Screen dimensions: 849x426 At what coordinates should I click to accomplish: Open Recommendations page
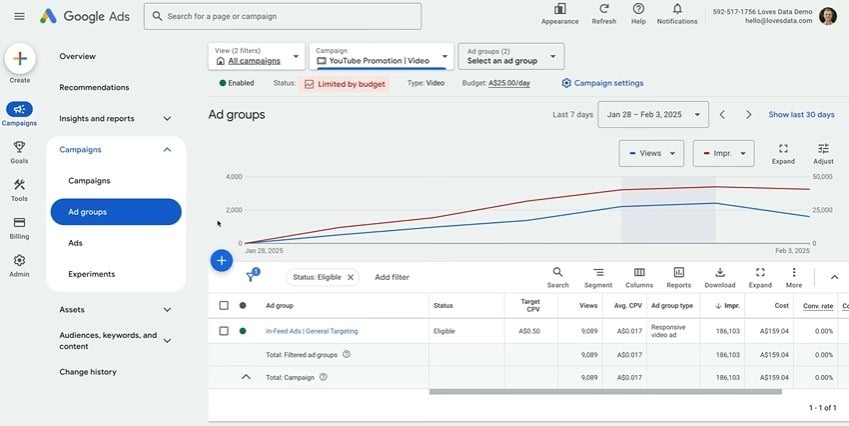point(94,87)
